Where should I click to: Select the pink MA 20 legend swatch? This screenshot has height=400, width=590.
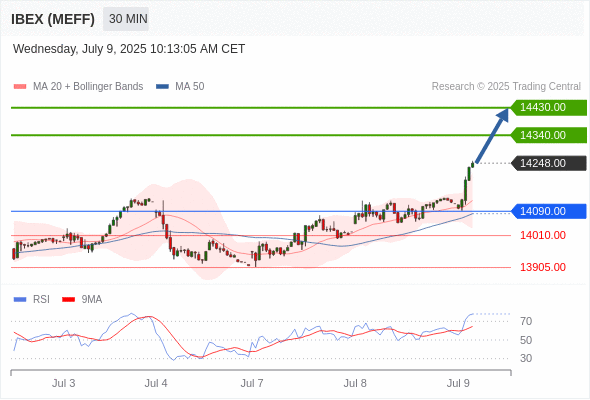coord(20,87)
